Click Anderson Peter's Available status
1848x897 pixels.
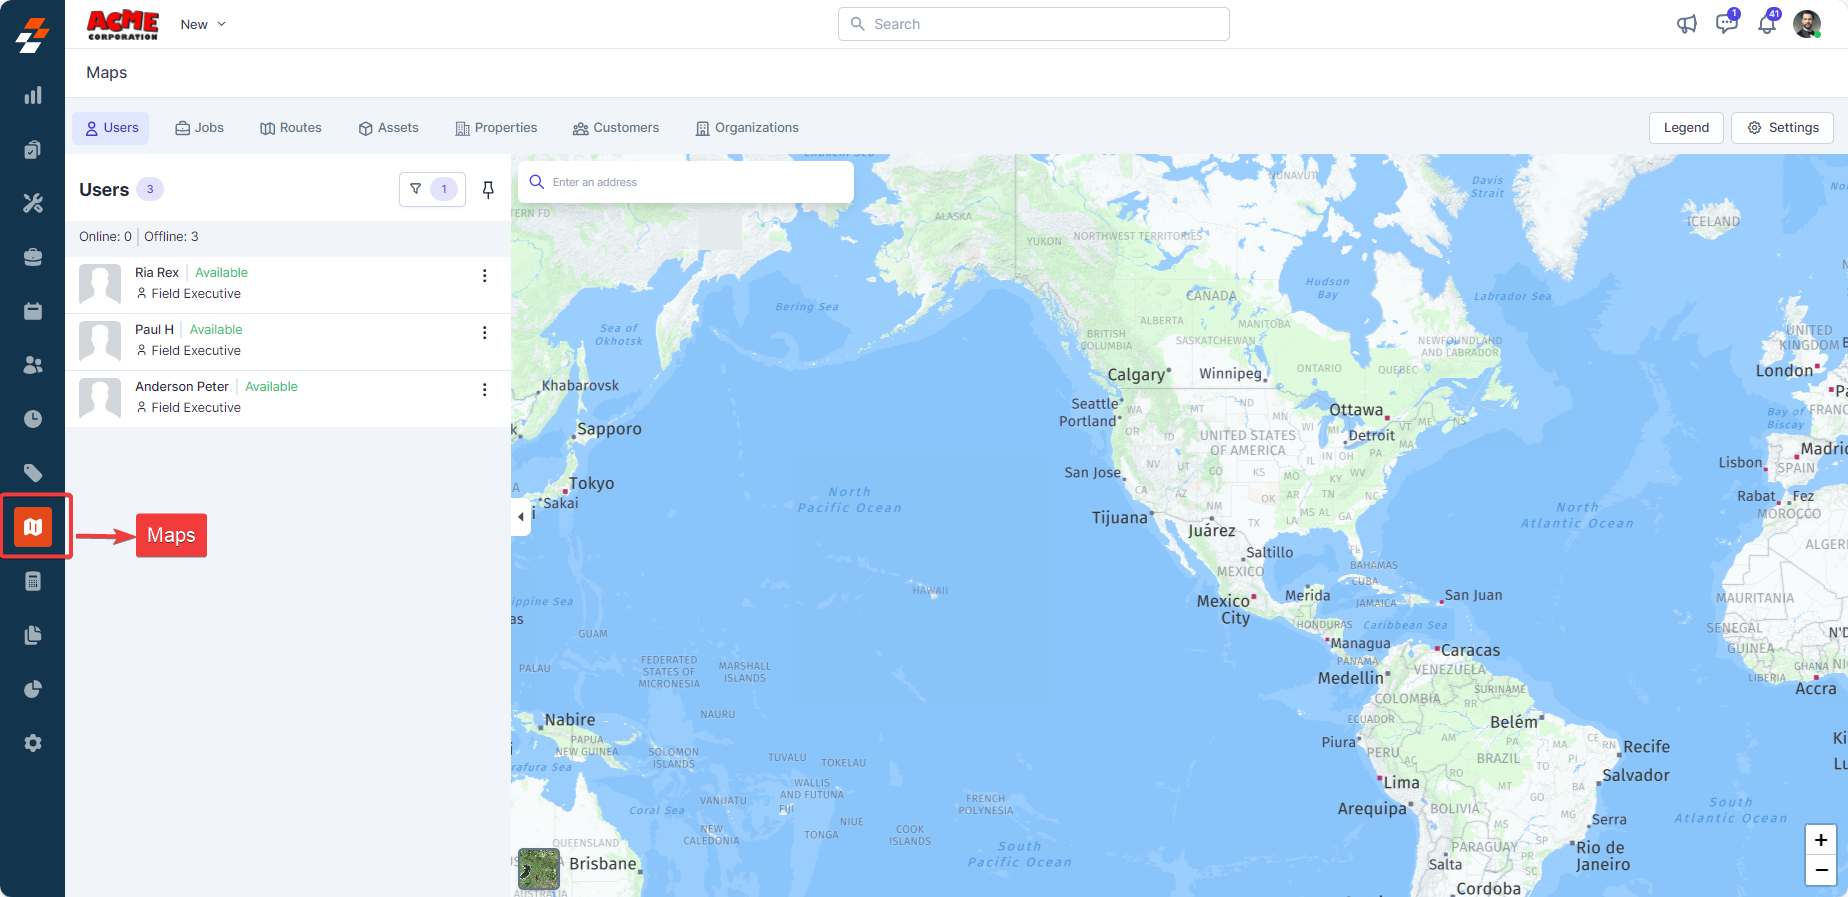coord(272,387)
